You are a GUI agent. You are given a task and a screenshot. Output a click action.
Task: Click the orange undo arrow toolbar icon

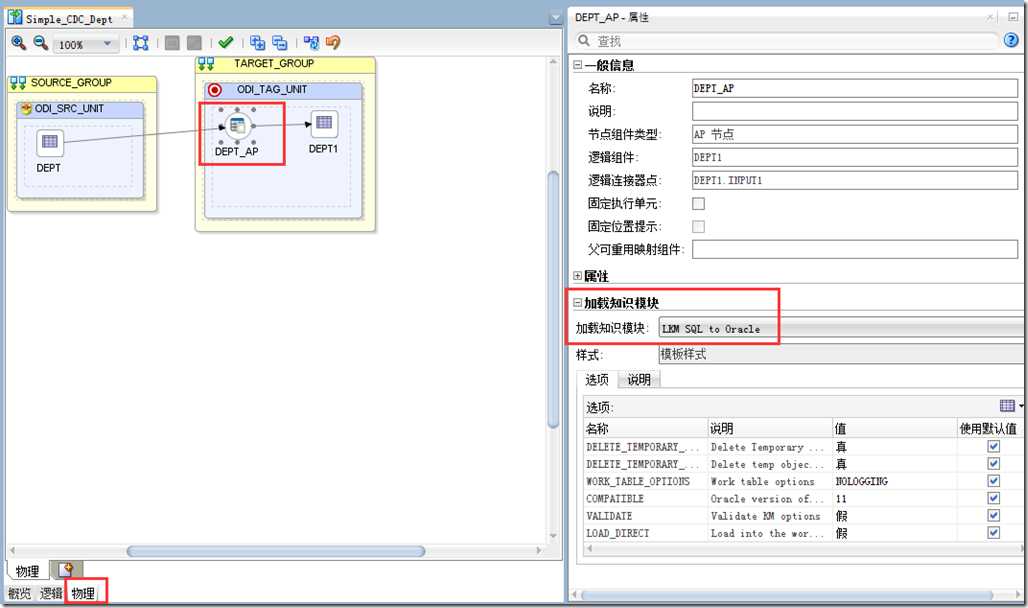pos(333,43)
